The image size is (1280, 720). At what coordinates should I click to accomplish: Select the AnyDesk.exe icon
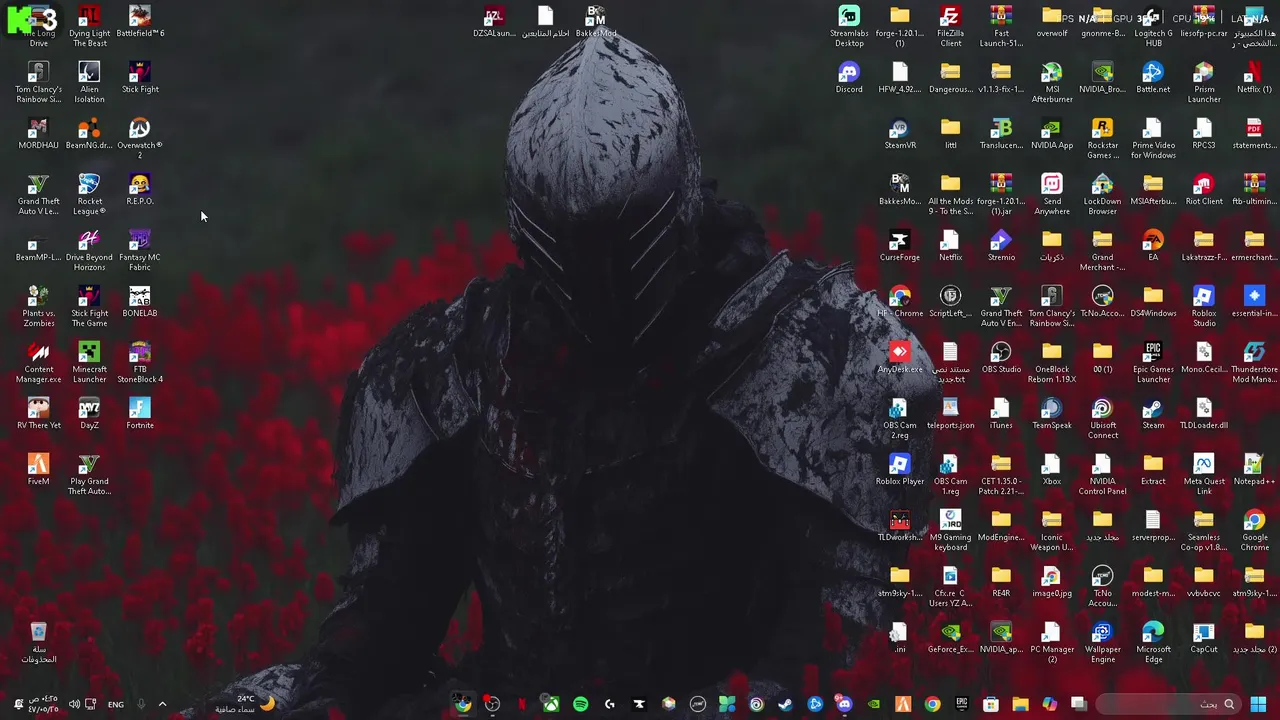(x=900, y=359)
